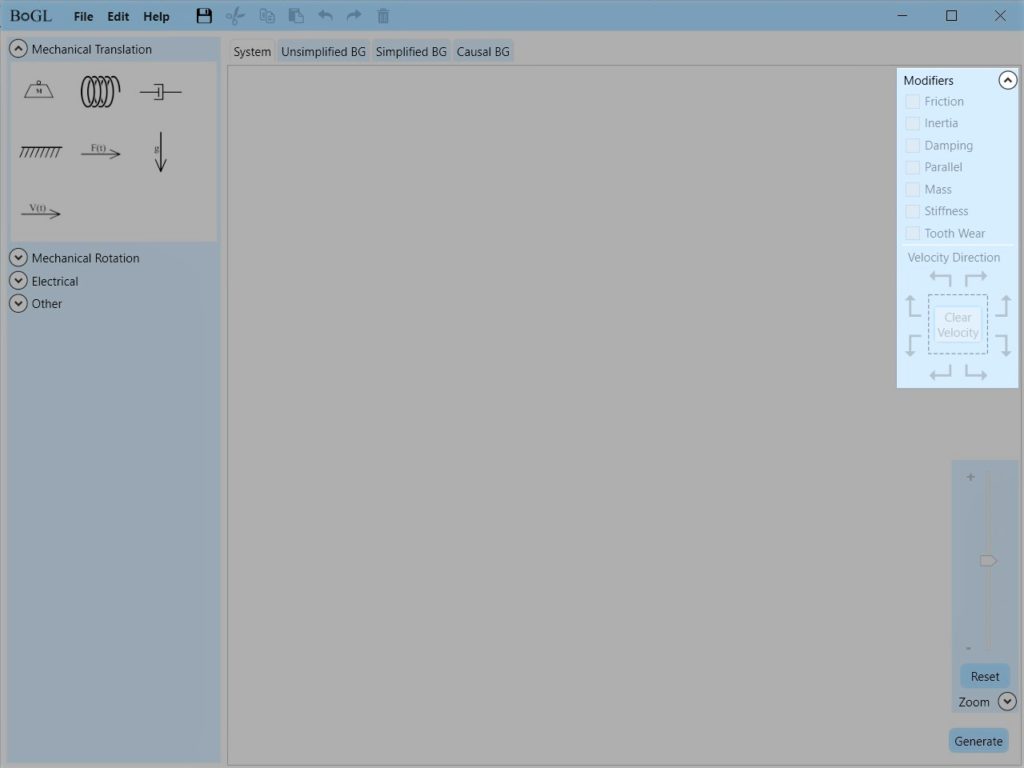Click the Generate button
Image resolution: width=1024 pixels, height=768 pixels.
click(x=978, y=741)
